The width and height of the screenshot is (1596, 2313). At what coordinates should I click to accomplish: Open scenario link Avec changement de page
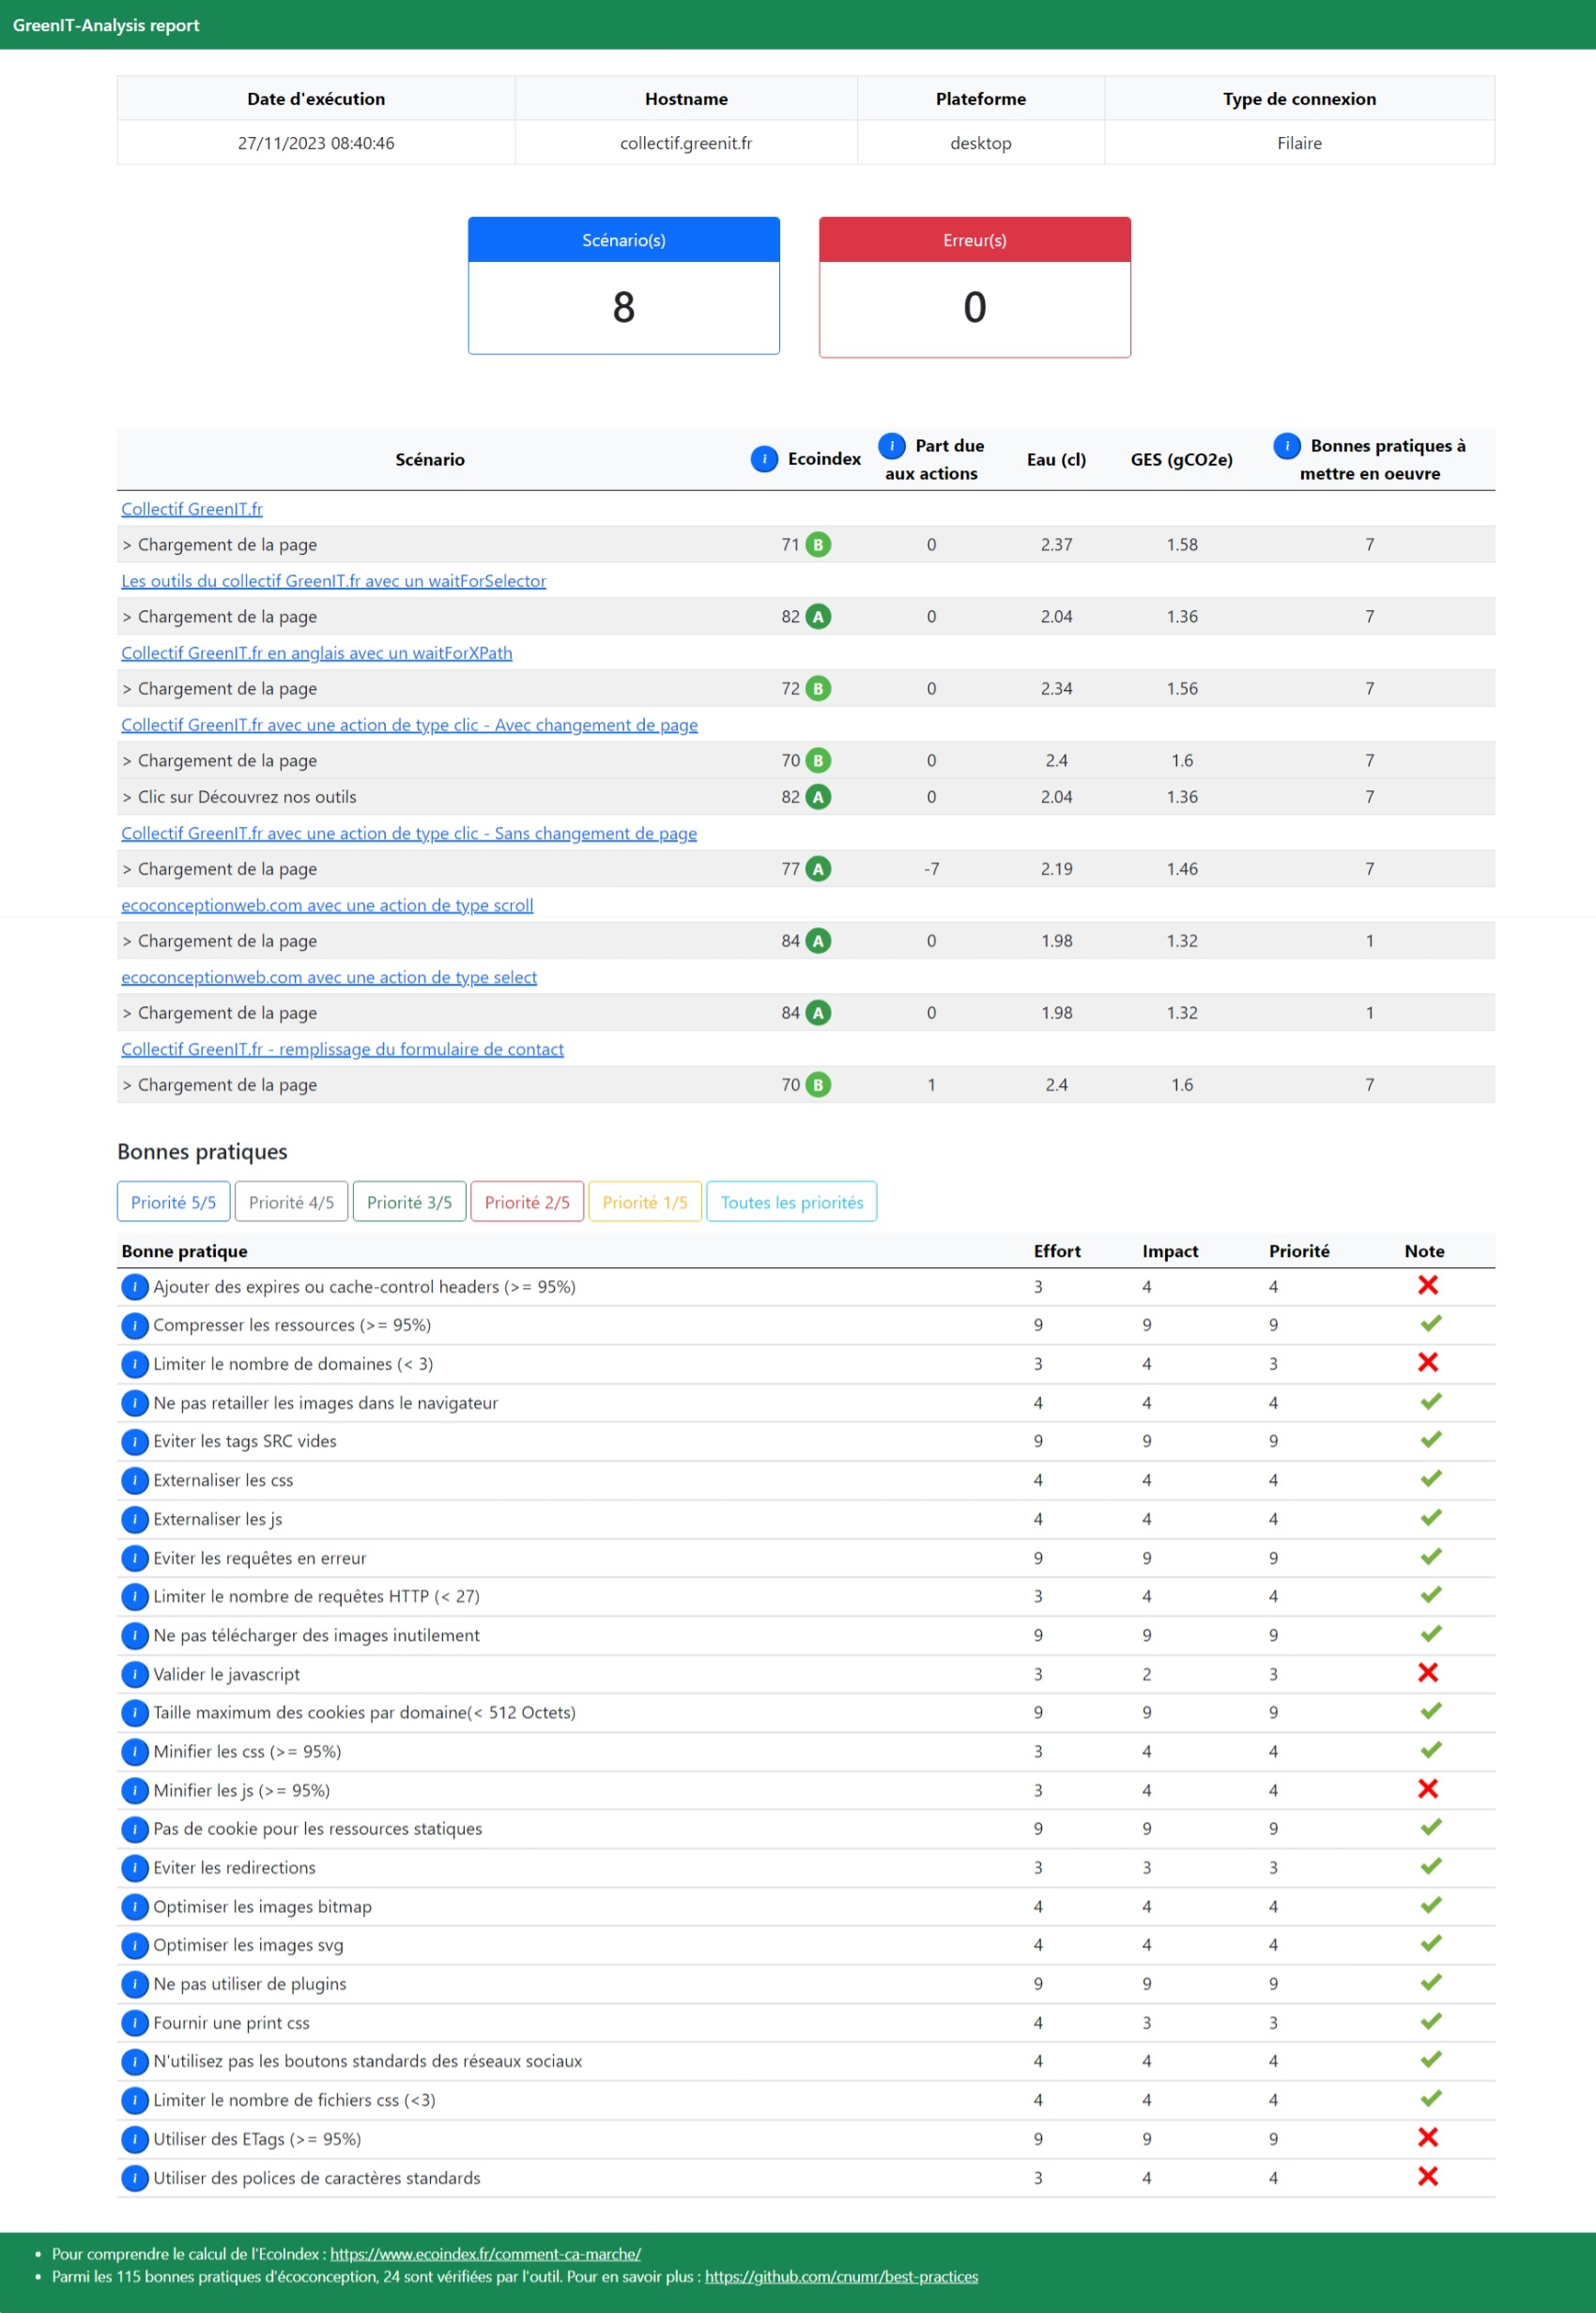click(410, 725)
